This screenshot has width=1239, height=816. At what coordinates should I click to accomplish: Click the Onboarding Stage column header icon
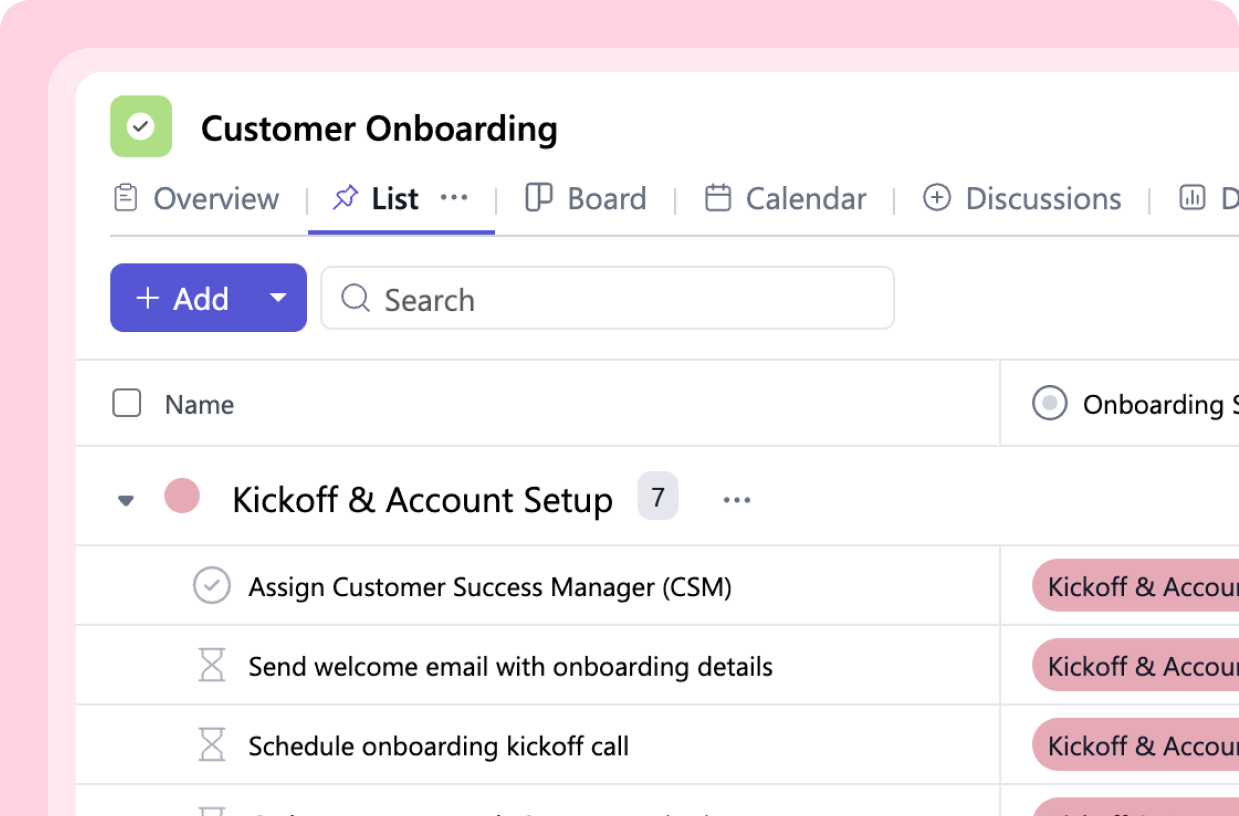point(1049,404)
